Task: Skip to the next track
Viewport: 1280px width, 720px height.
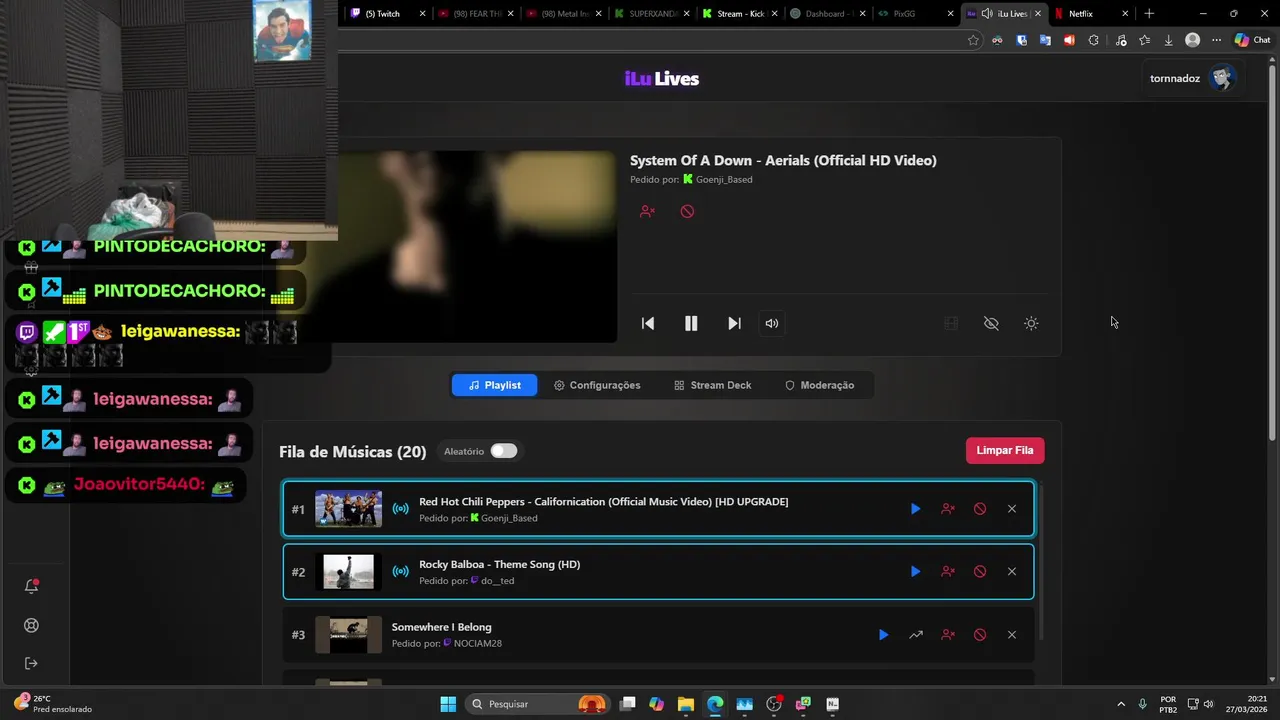Action: tap(734, 323)
